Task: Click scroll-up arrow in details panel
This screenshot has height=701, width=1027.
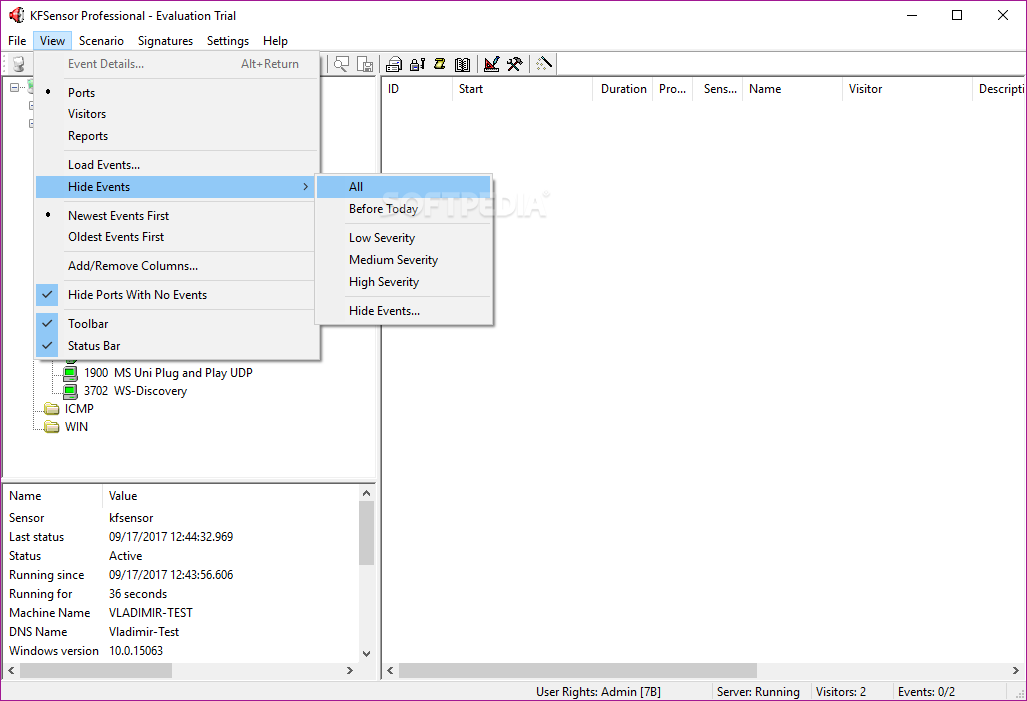Action: point(366,493)
